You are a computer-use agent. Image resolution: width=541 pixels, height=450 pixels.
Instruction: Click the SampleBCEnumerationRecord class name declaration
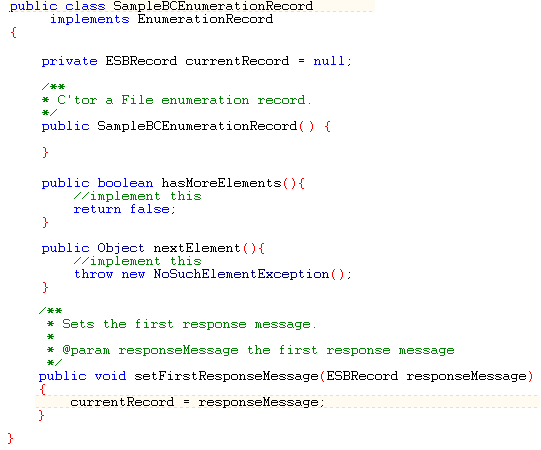coord(213,6)
